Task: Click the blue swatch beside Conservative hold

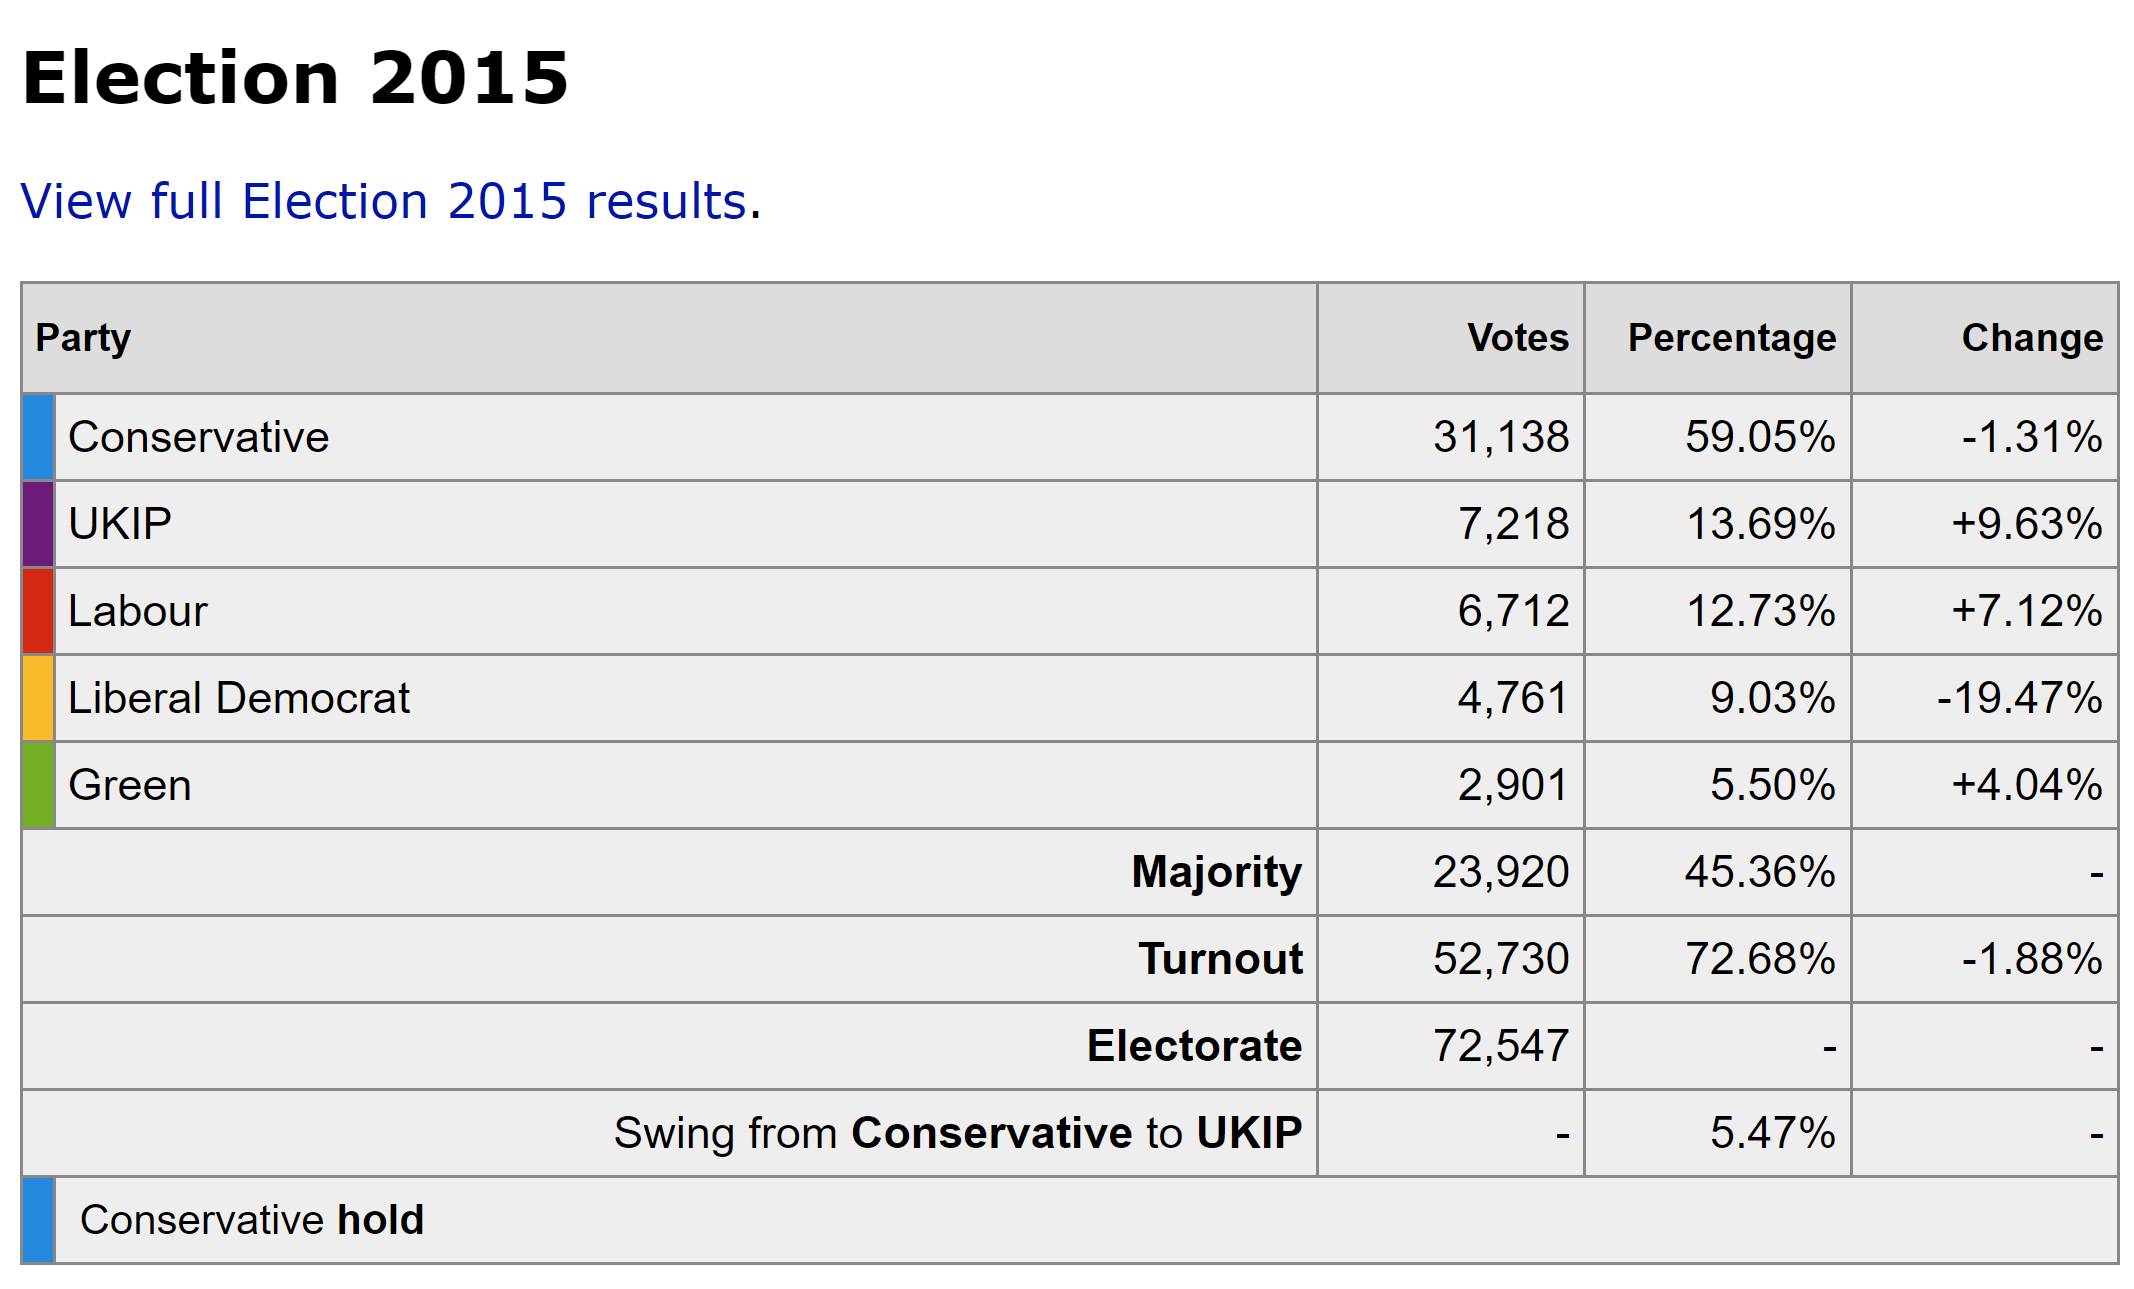Action: click(x=38, y=1220)
